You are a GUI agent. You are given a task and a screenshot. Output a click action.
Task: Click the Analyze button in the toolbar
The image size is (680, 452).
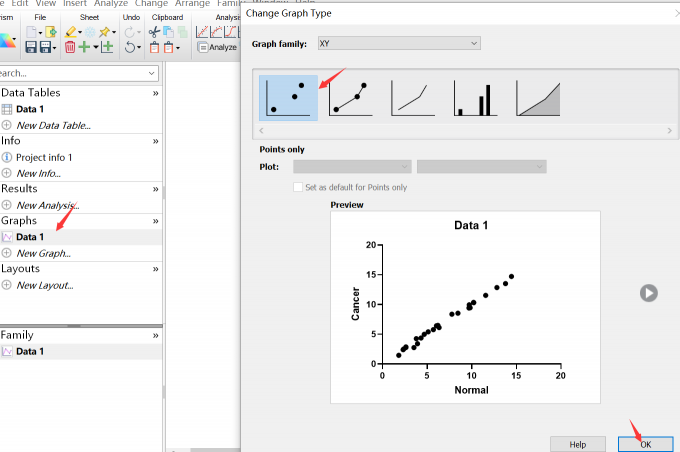(217, 47)
